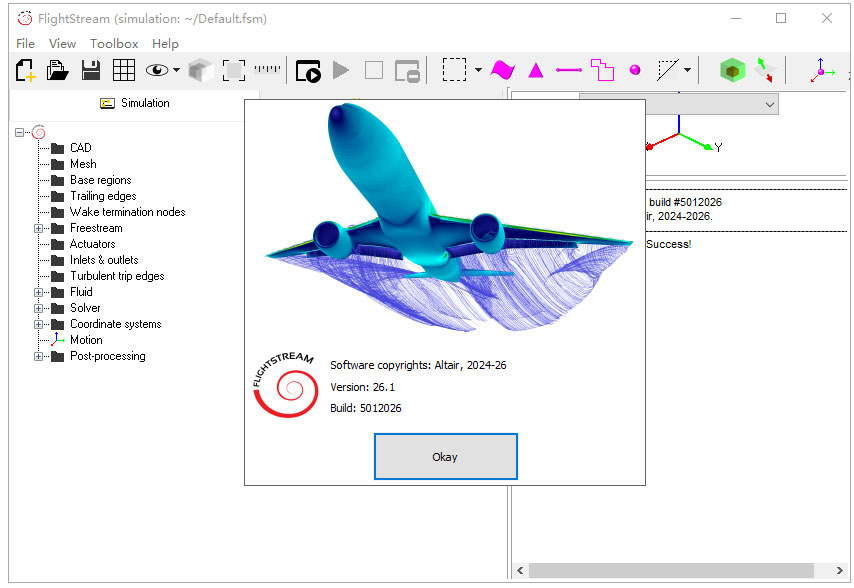The height and width of the screenshot is (588, 854).
Task: Open the Help menu
Action: coord(165,44)
